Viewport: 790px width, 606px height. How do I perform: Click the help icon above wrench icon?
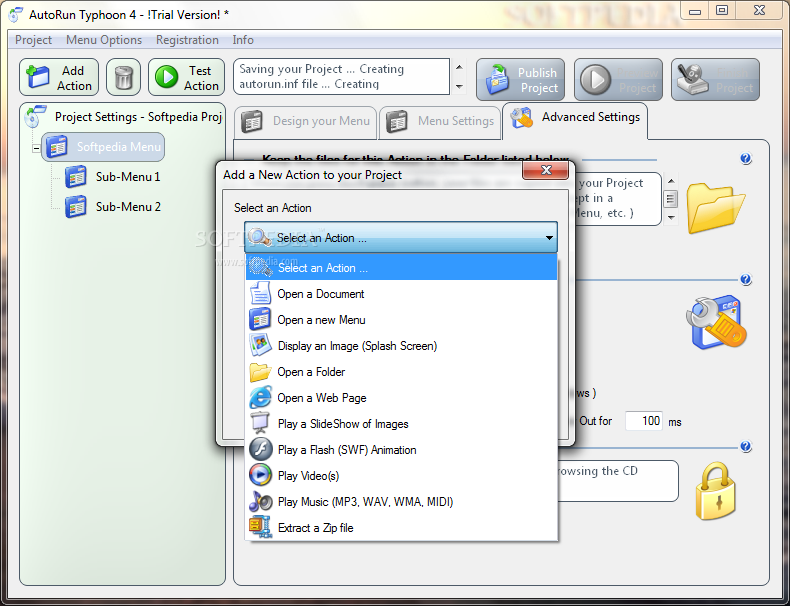pyautogui.click(x=746, y=280)
